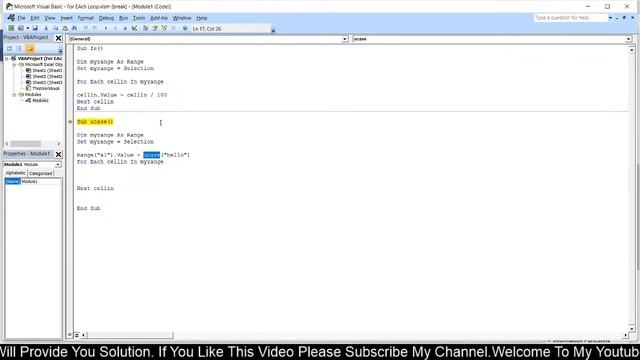Close the Project - VBAProject panel

(58, 38)
